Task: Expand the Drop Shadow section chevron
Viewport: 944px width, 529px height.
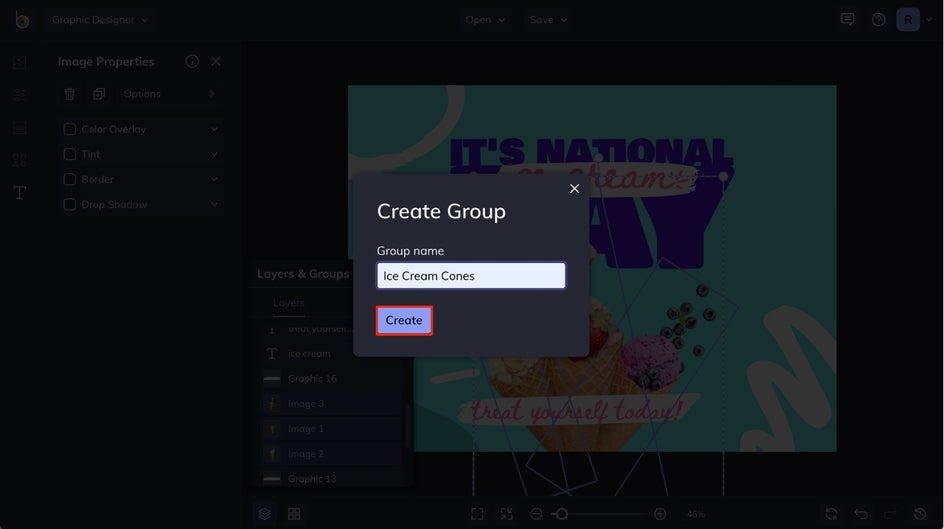Action: click(214, 205)
